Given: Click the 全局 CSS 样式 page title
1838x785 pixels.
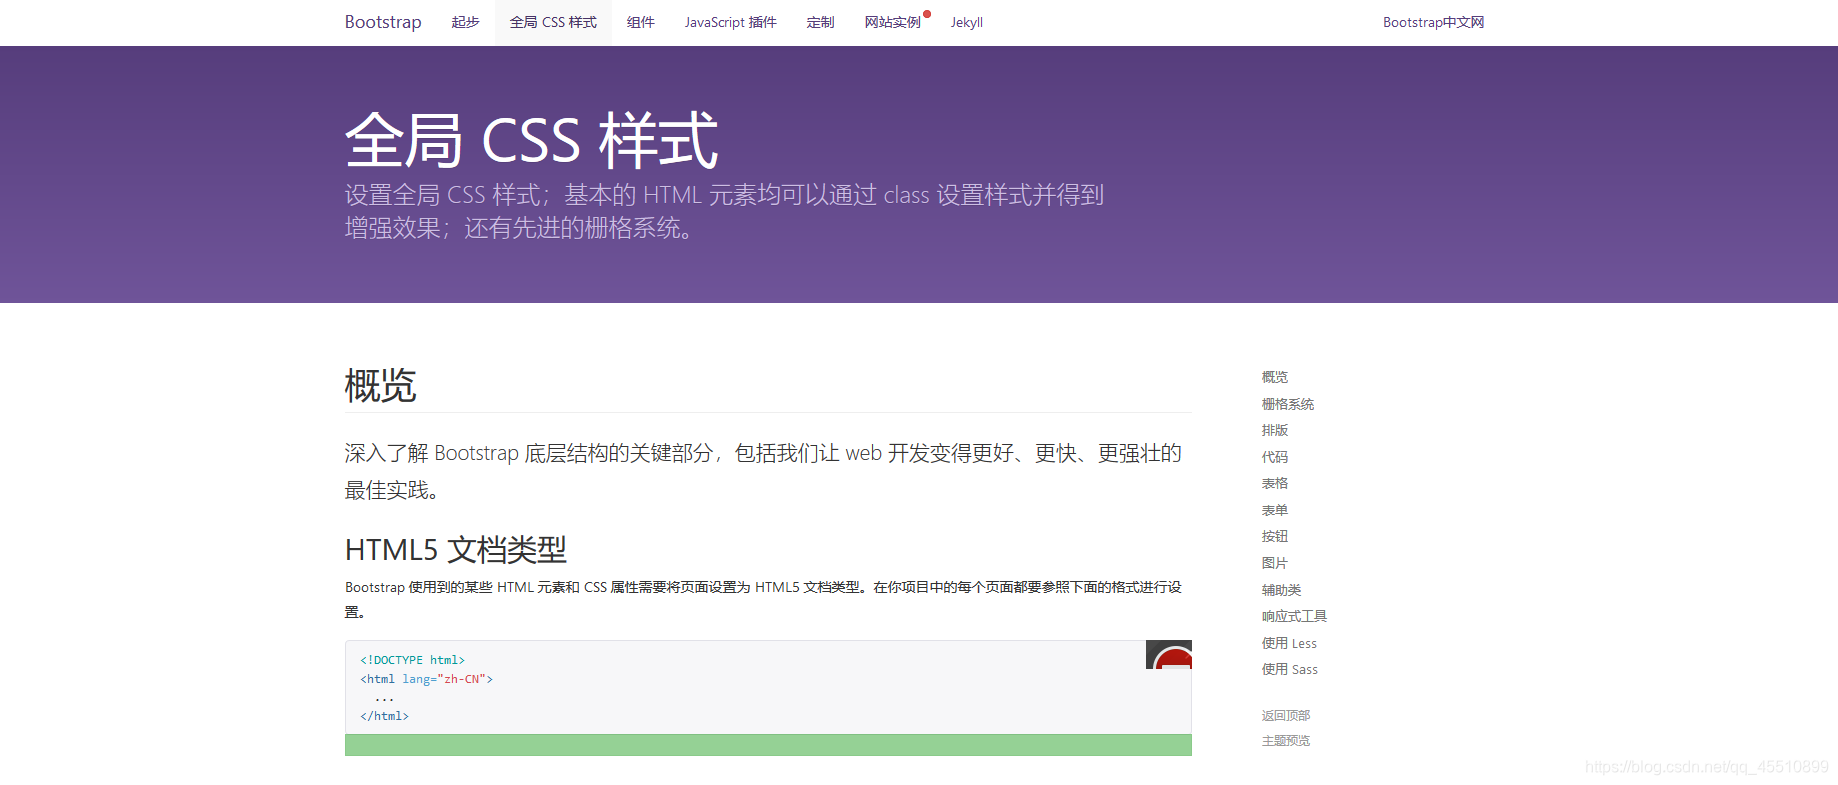Looking at the screenshot, I should click(x=531, y=140).
